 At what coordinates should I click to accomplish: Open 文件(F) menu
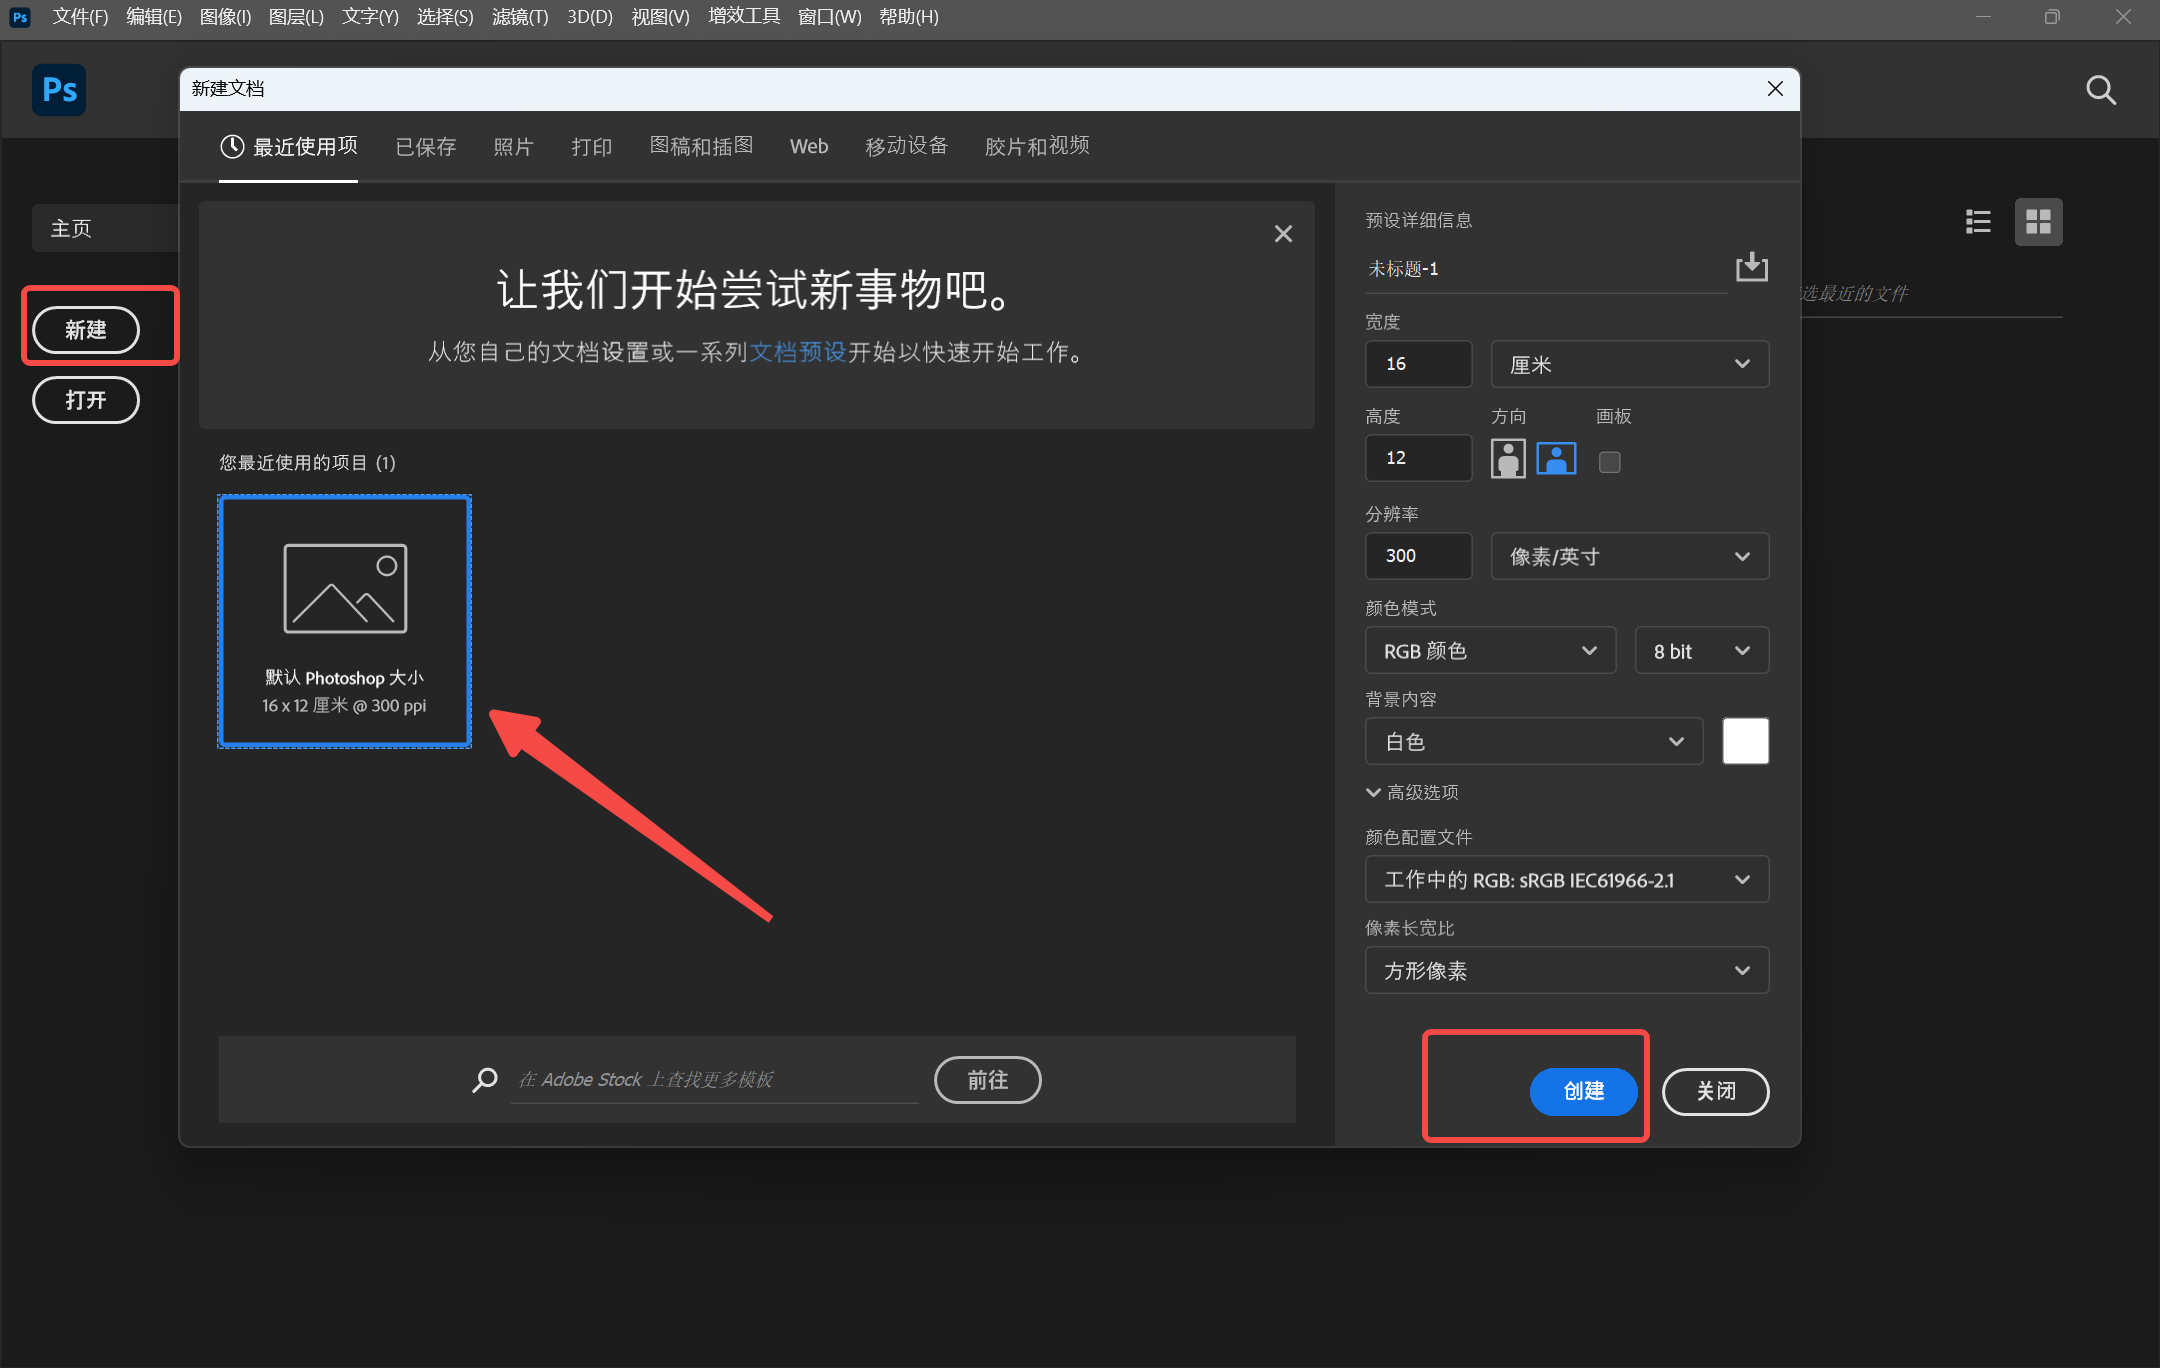click(x=80, y=17)
